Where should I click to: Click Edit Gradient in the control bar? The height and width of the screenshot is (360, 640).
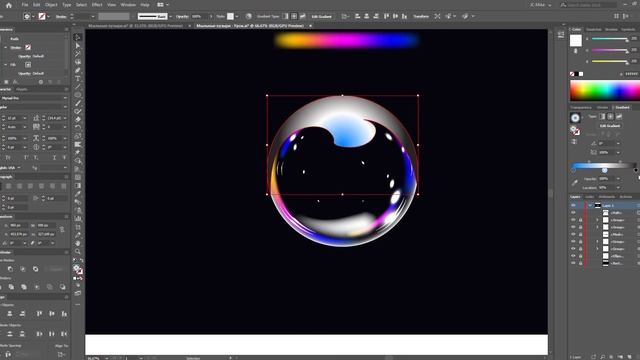322,17
